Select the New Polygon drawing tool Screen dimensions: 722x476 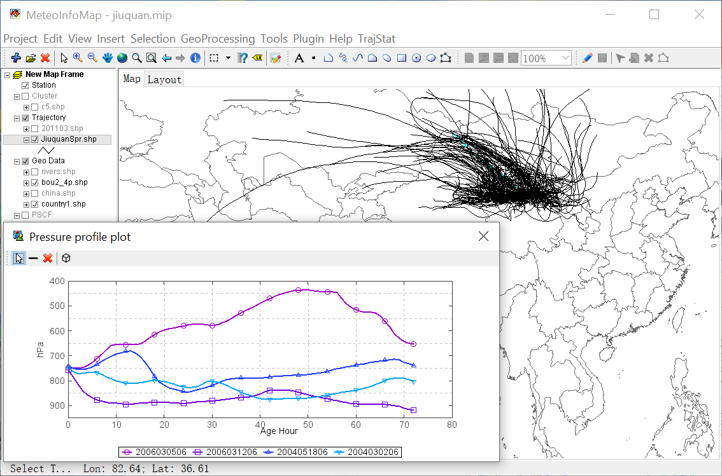click(373, 58)
